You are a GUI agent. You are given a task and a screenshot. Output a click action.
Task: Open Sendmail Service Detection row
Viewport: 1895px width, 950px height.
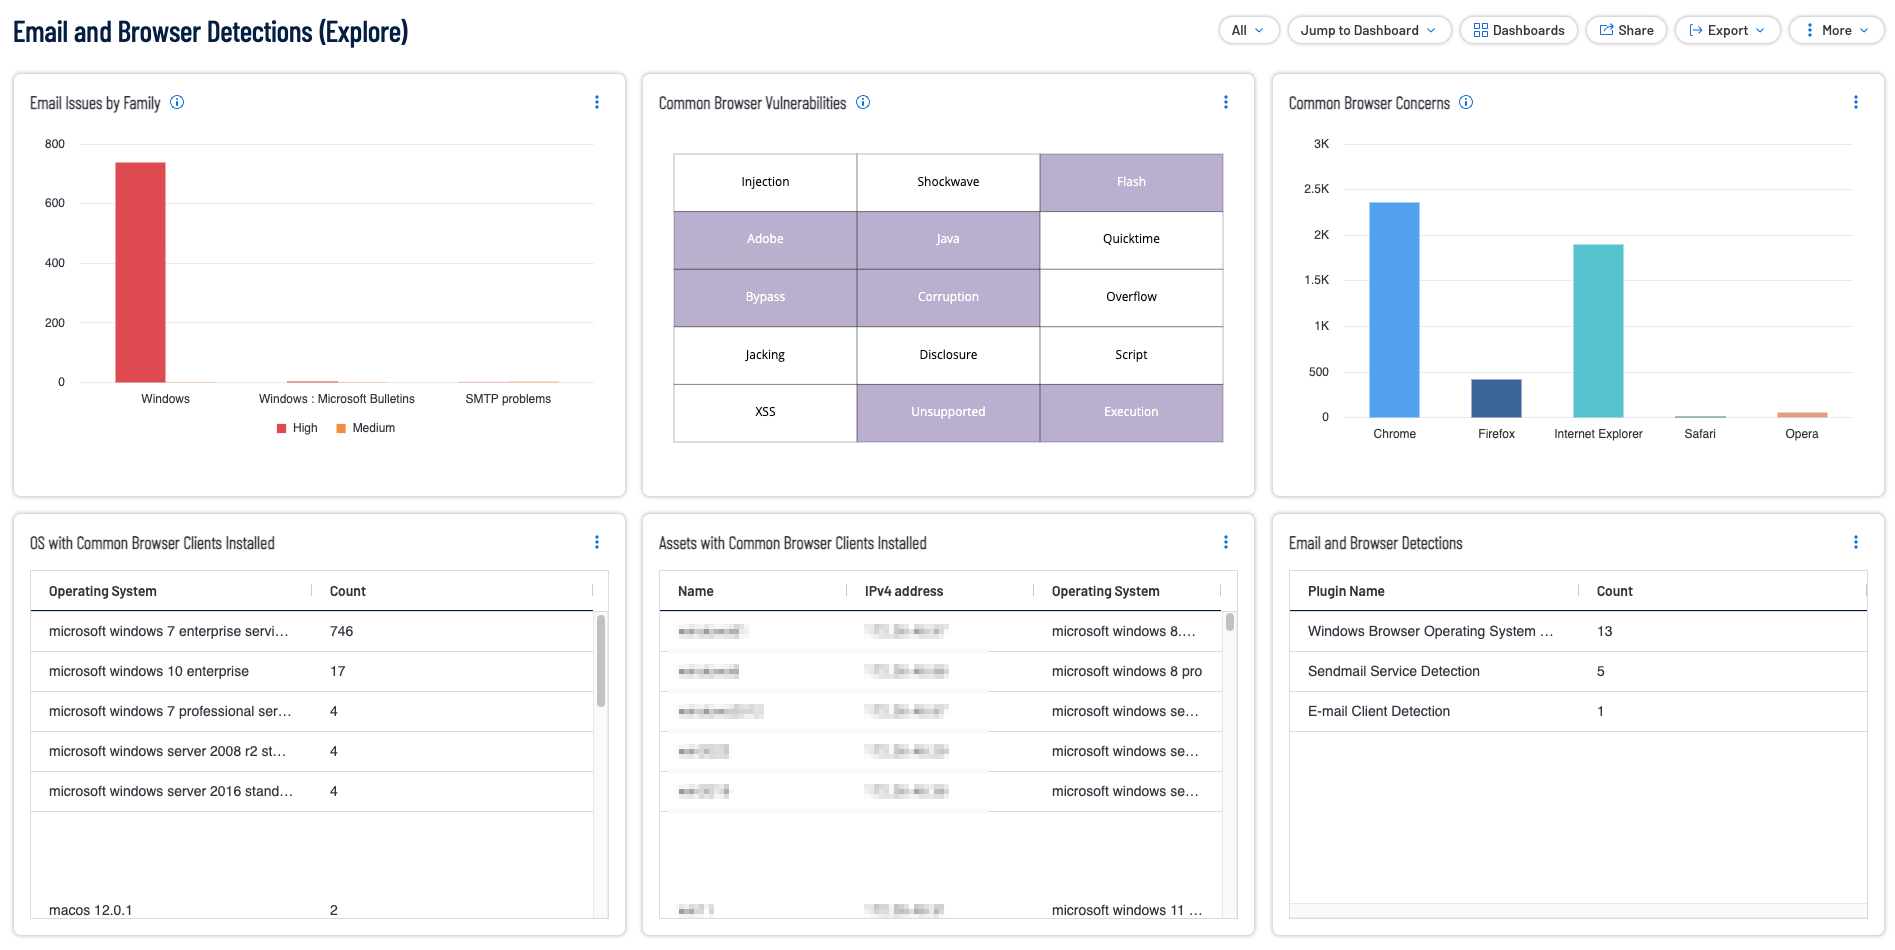coord(1578,671)
